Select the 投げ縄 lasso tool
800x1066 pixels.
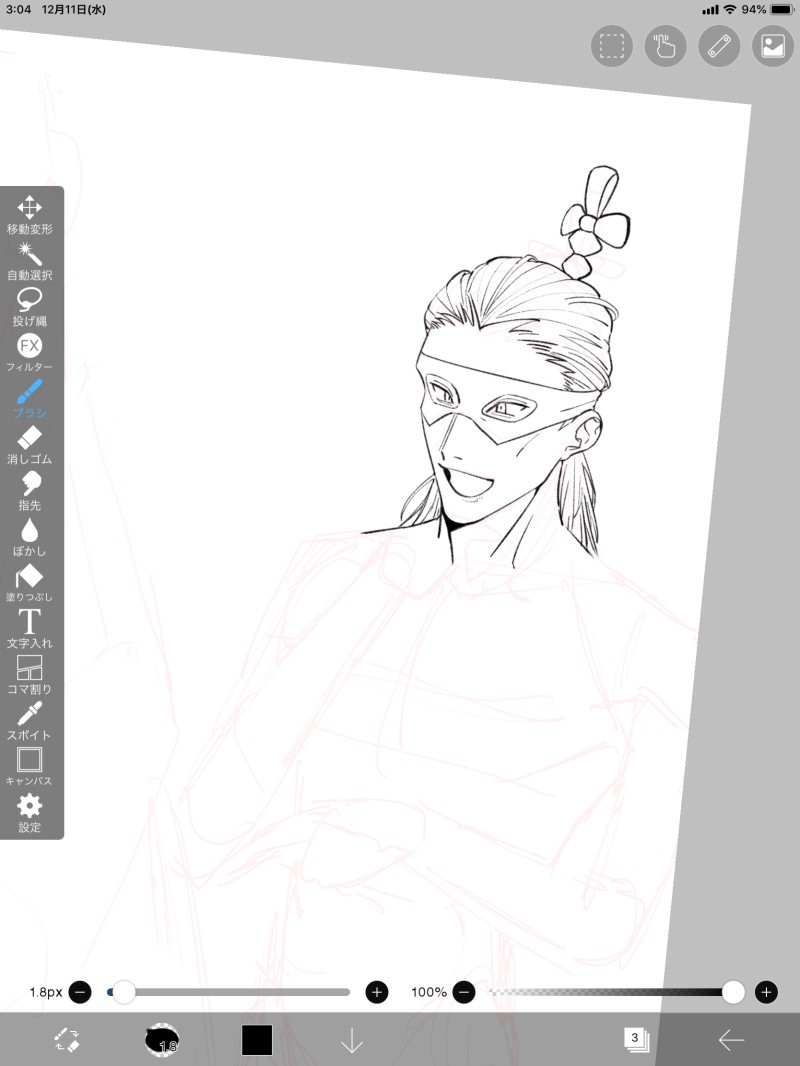(x=29, y=307)
